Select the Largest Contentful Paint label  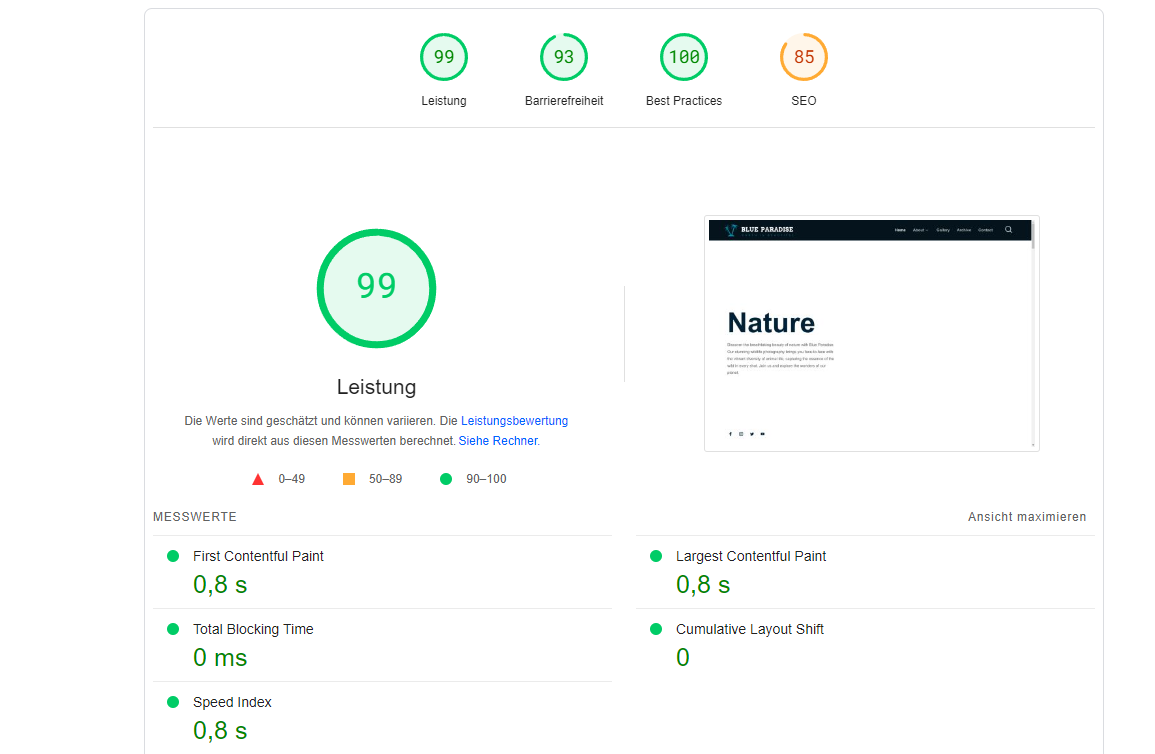(751, 557)
